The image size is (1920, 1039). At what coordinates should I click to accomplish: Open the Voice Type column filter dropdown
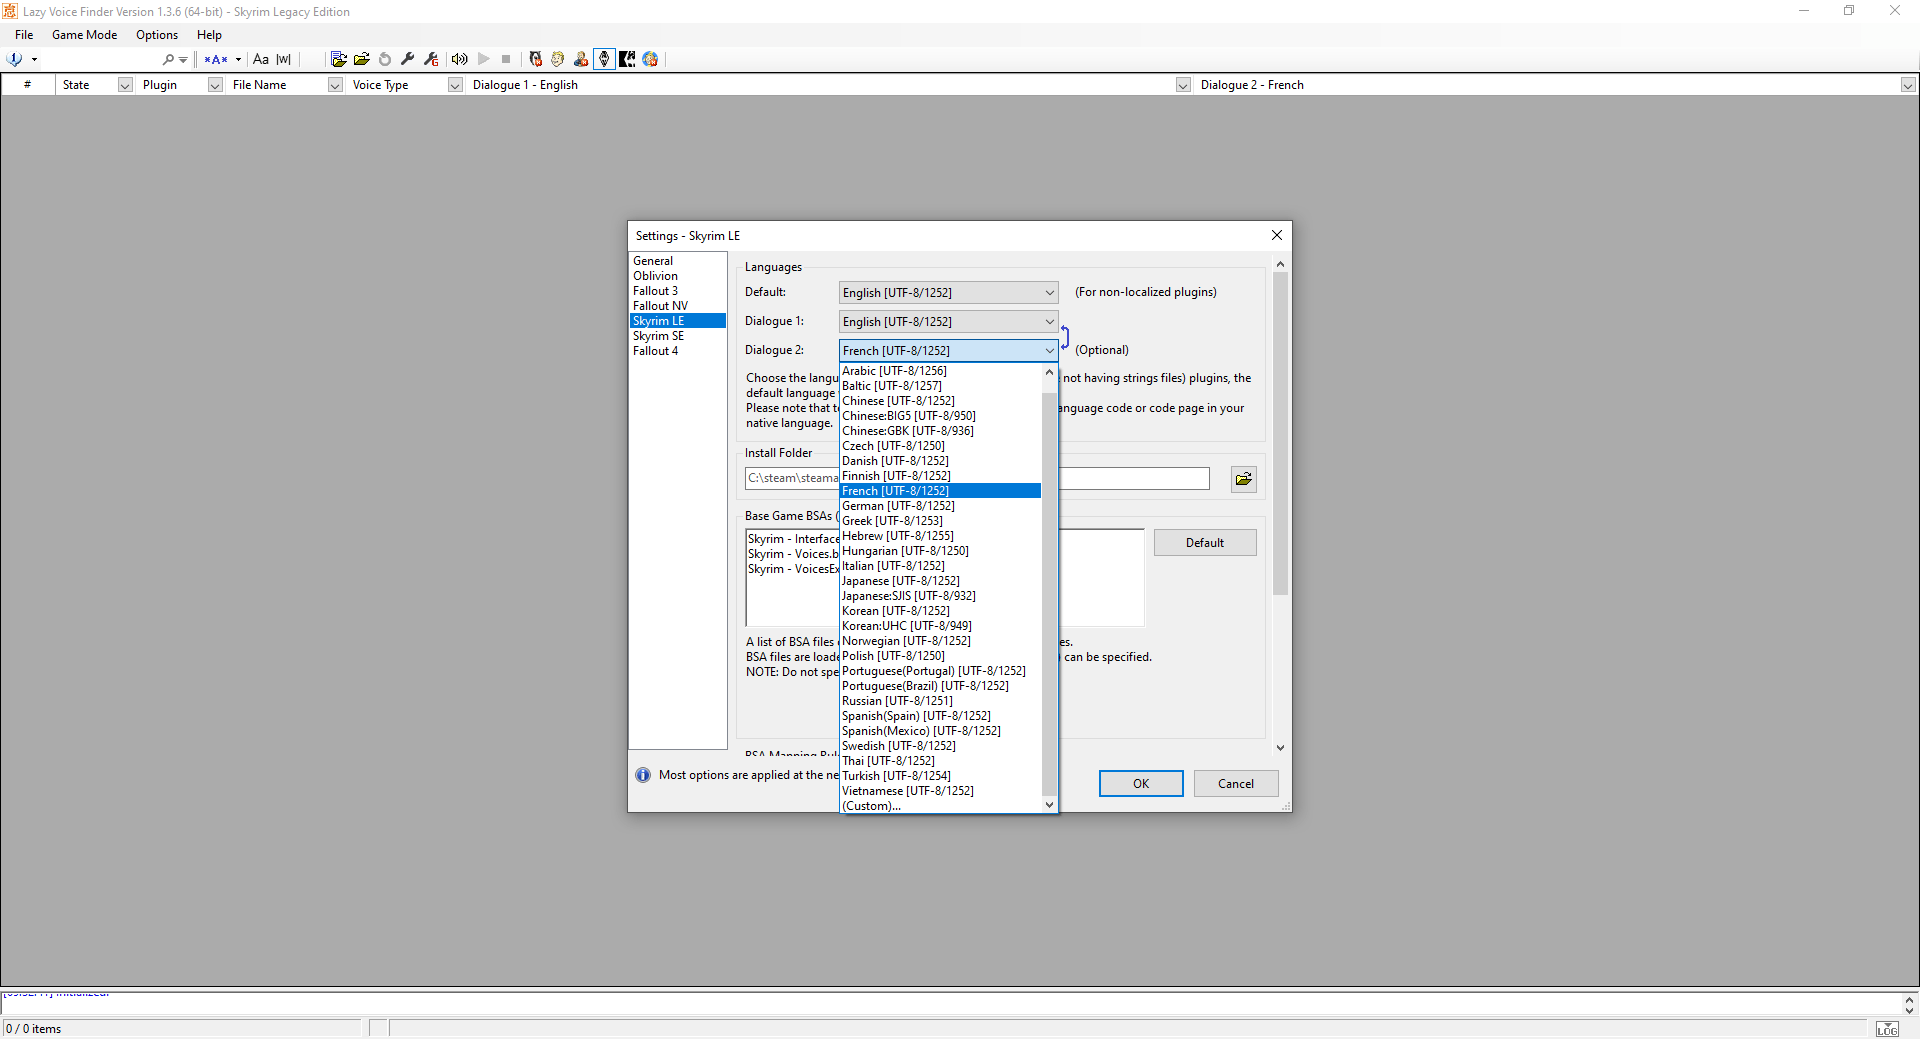(x=455, y=85)
